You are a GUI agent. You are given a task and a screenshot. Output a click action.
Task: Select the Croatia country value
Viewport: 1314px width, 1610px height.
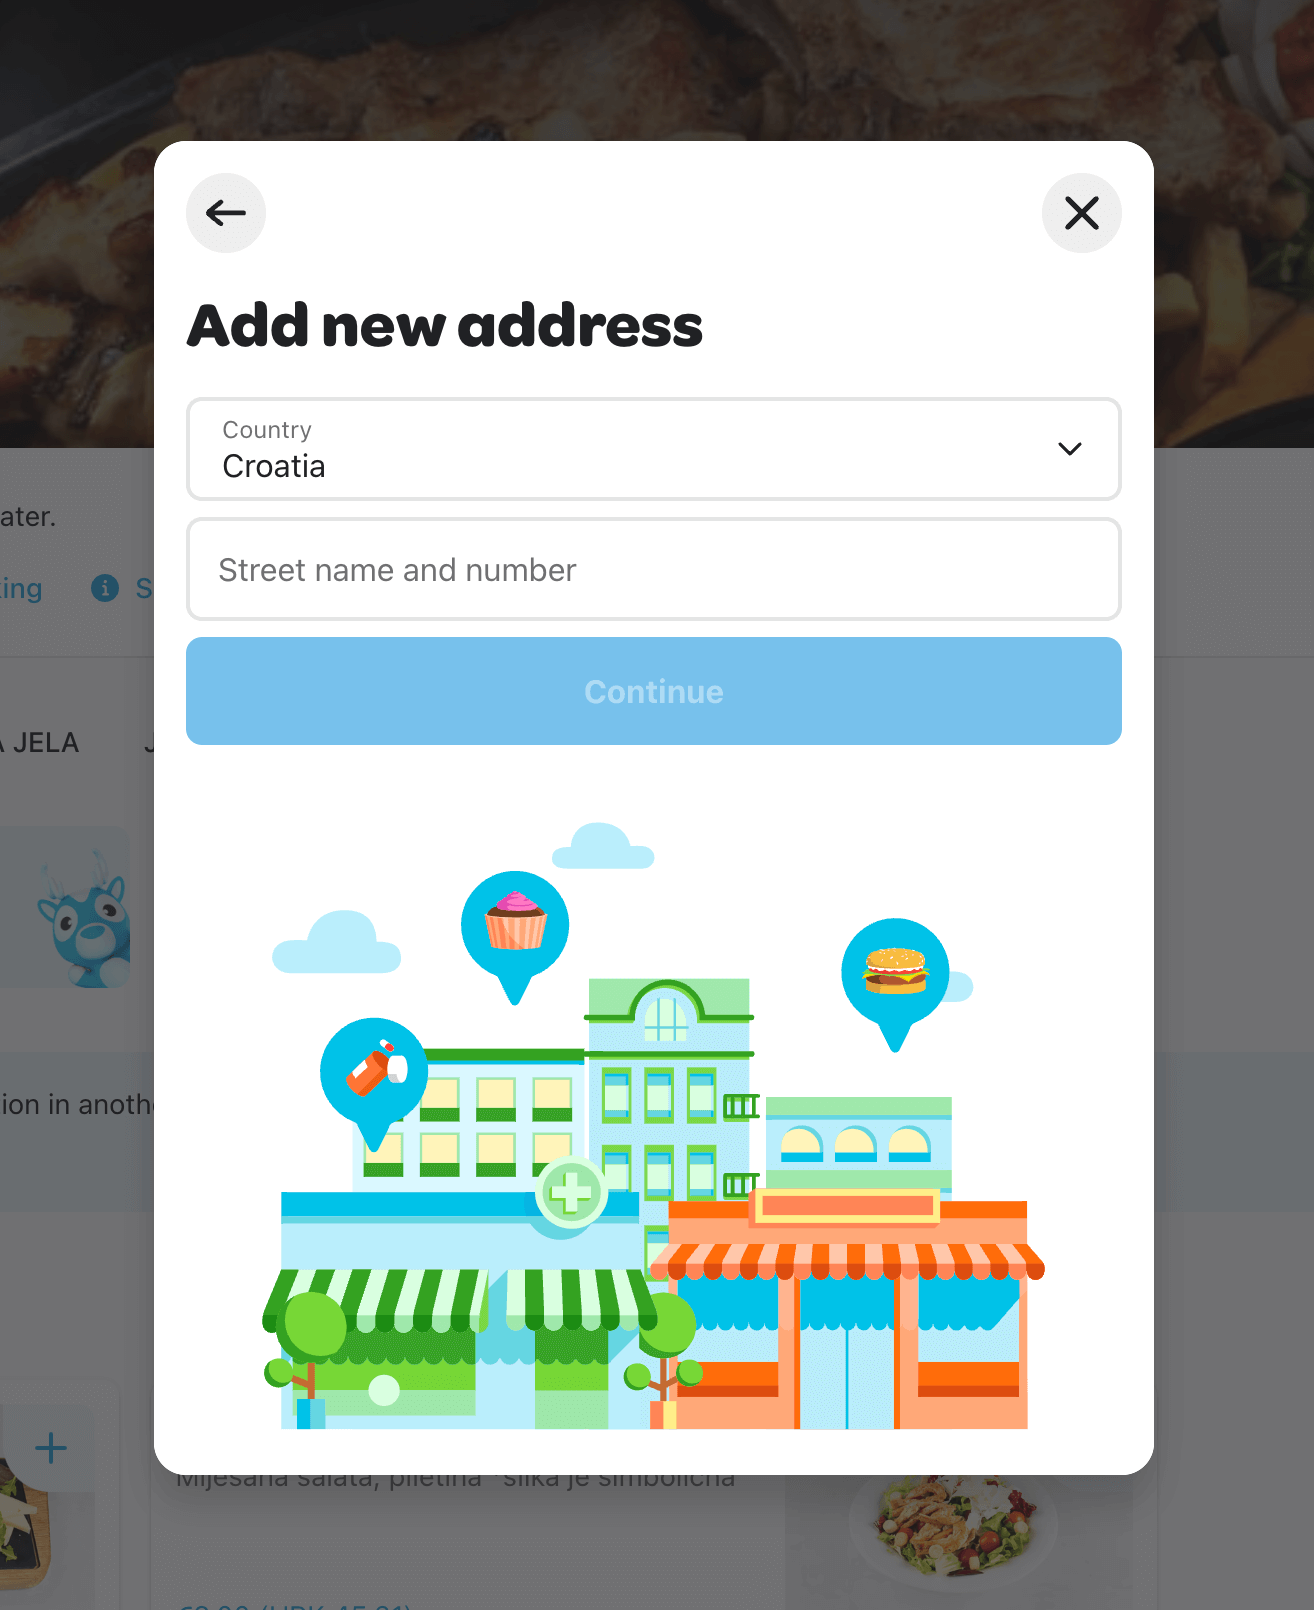(274, 466)
